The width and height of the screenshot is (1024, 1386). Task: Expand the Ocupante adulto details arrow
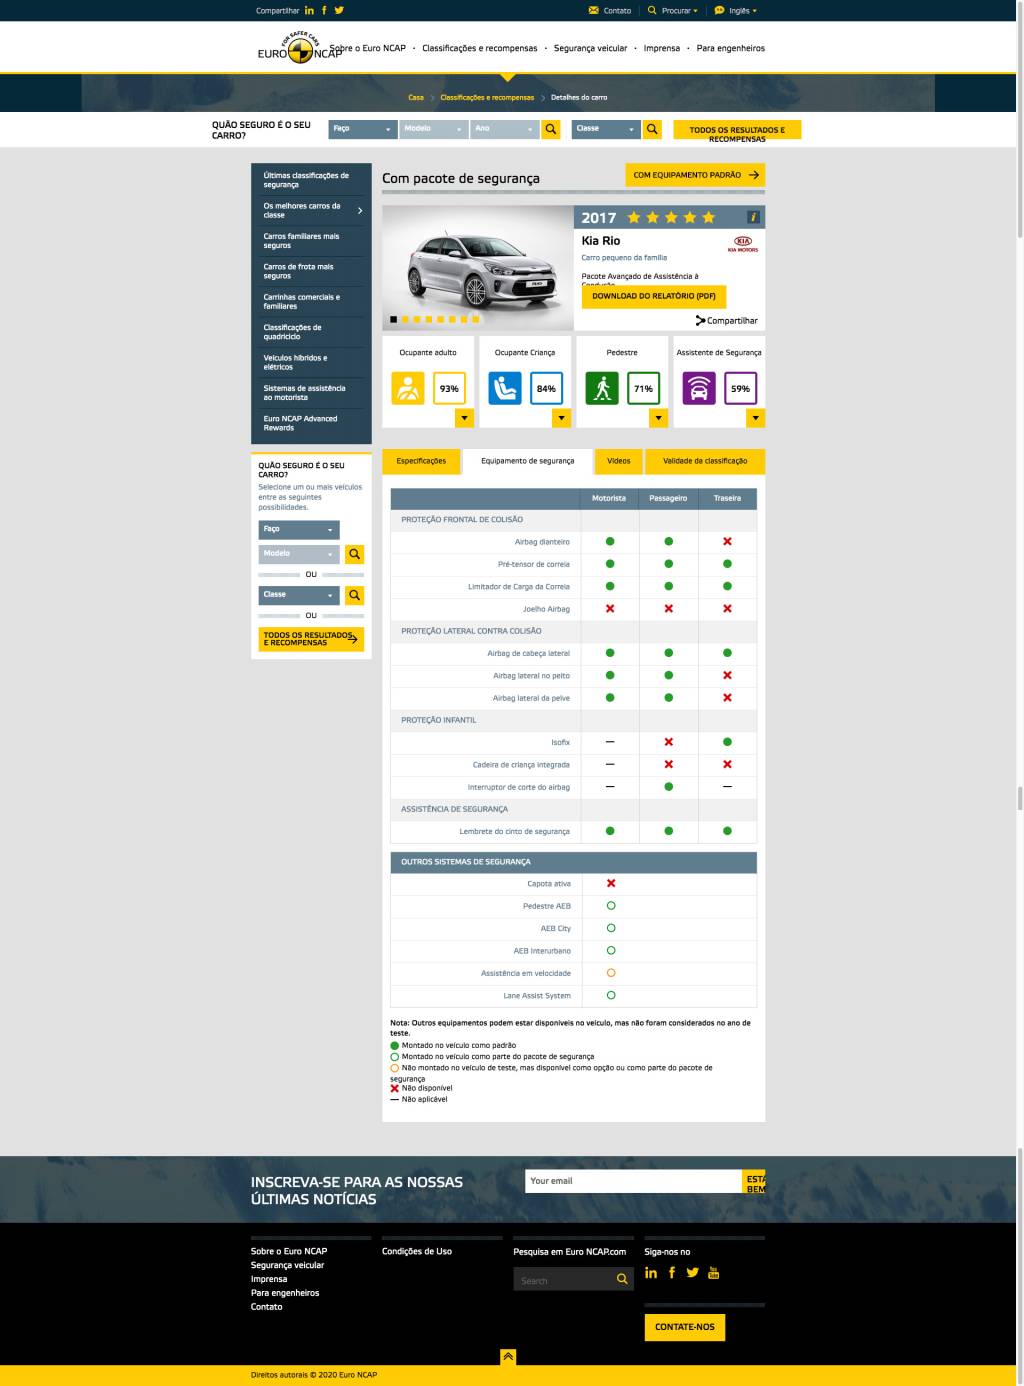point(465,418)
